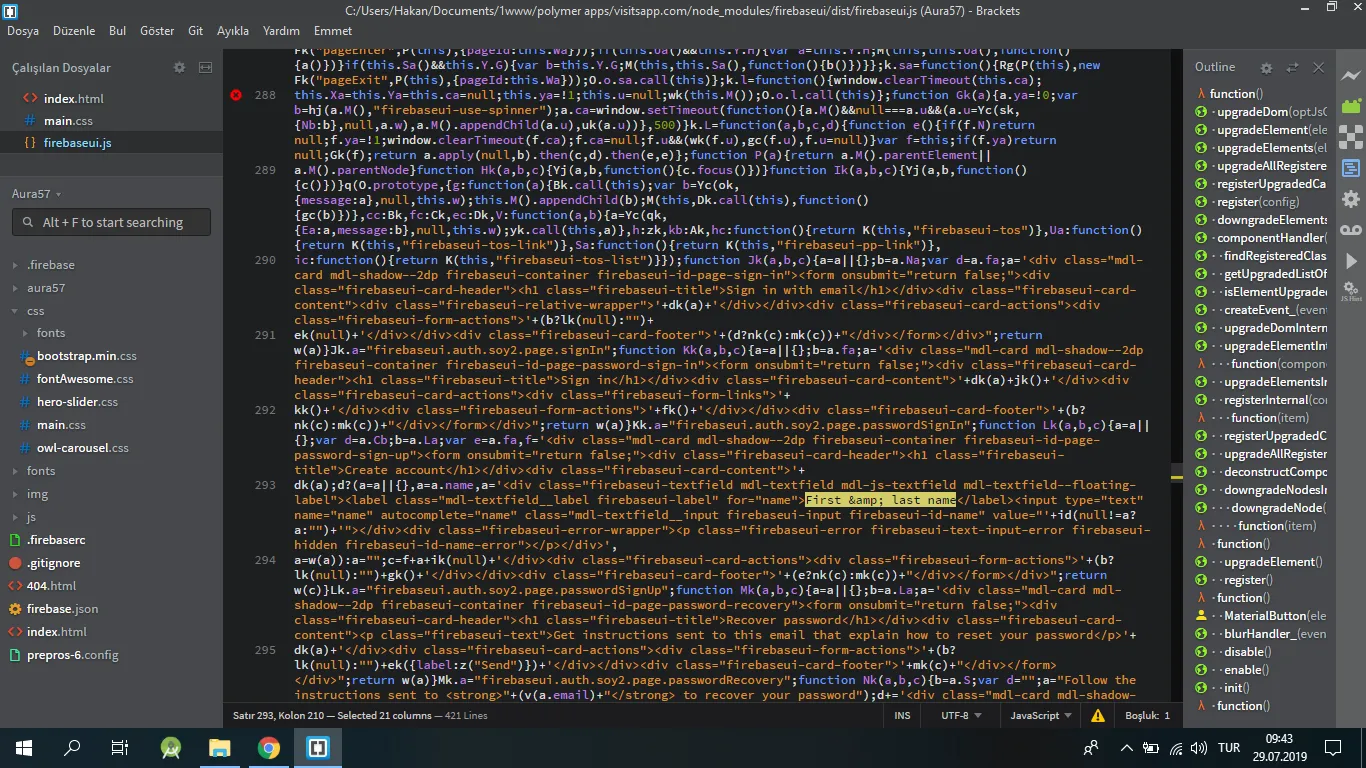Expand the aura57 folder
The height and width of the screenshot is (768, 1366).
pos(46,288)
